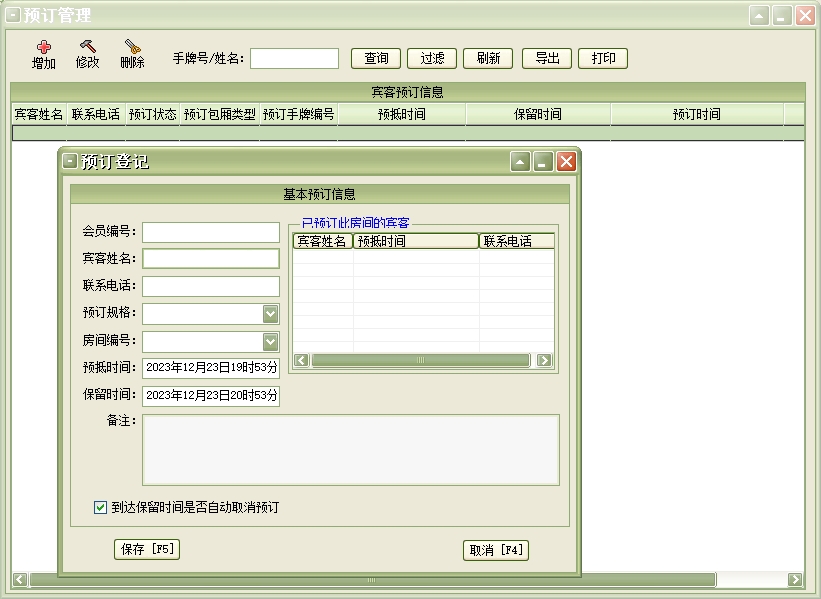
Task: Open the 房间编号 dropdown list
Action: tap(270, 342)
